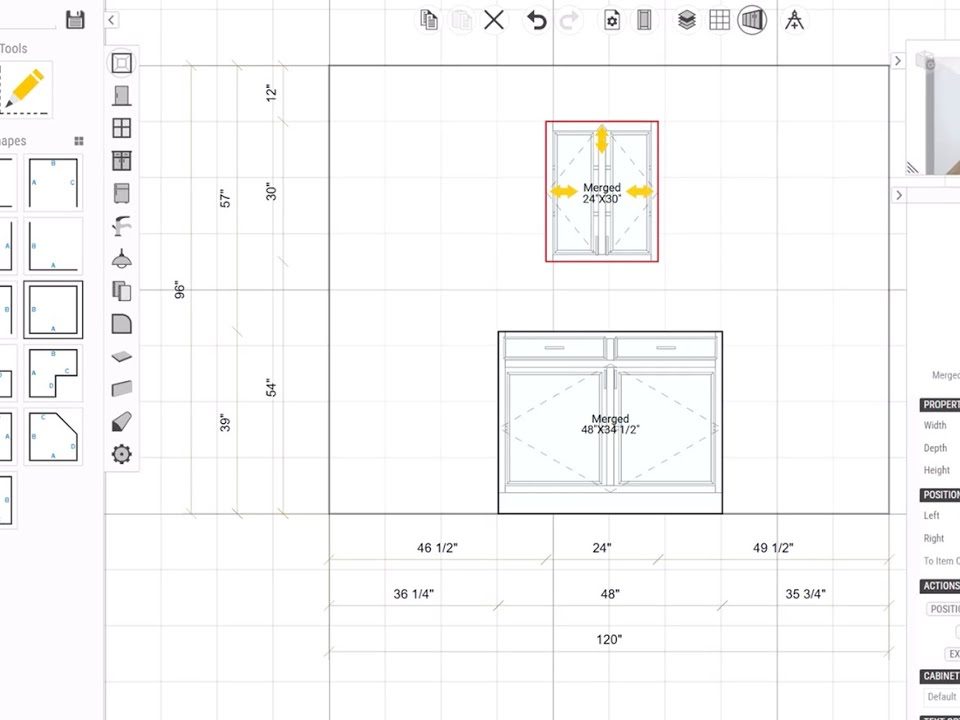The image size is (960, 720).
Task: Expand the 3D preview panel chevron
Action: pos(897,61)
